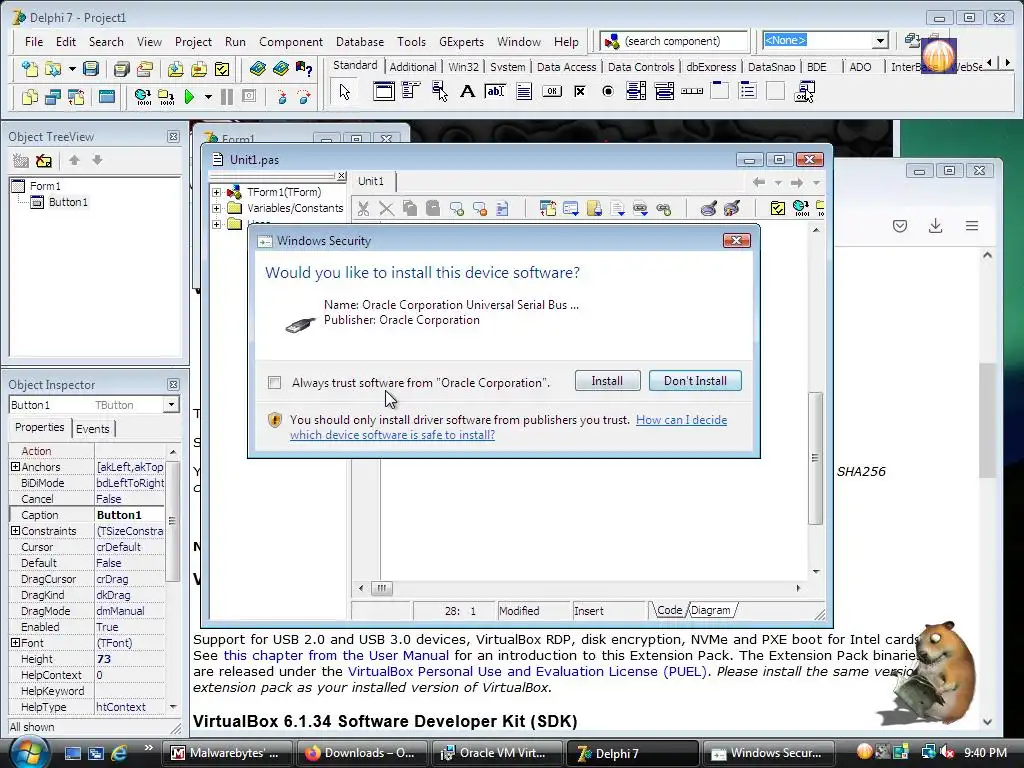Select the TCheckBox component in palette
This screenshot has height=768, width=1024.
(x=580, y=91)
